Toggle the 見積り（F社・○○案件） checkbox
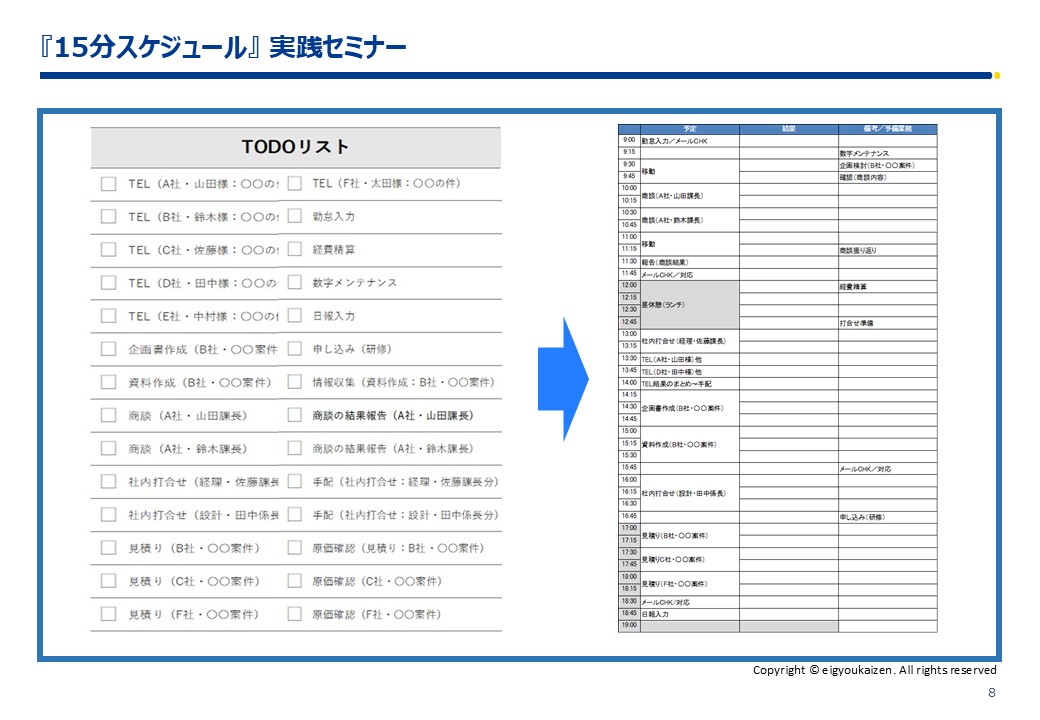Viewport: 1040px width, 720px height. pos(109,615)
